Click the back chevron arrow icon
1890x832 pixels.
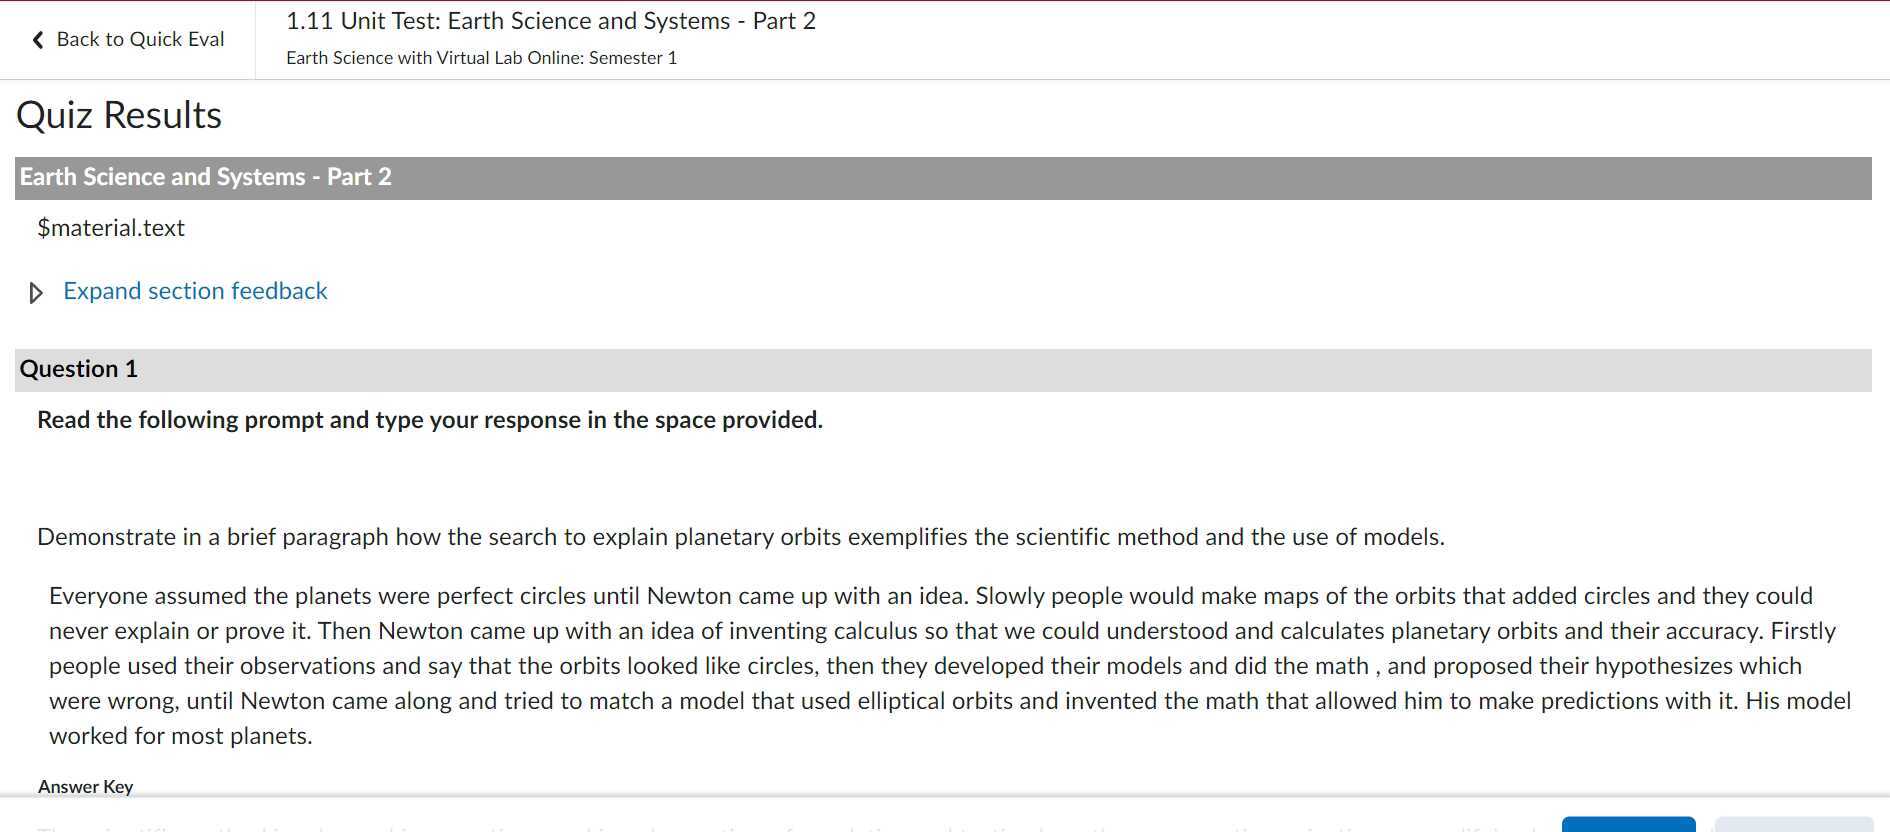click(x=38, y=40)
